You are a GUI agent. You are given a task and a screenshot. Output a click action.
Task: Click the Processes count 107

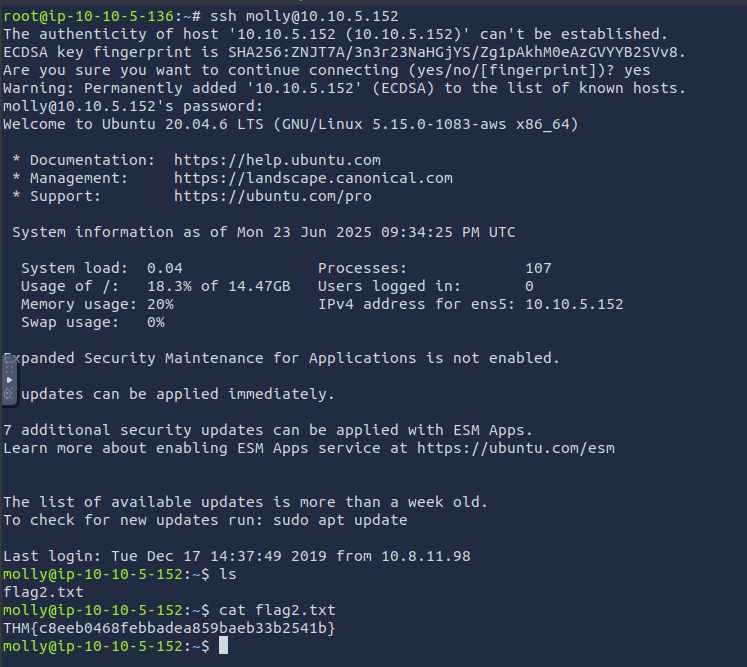coord(538,268)
